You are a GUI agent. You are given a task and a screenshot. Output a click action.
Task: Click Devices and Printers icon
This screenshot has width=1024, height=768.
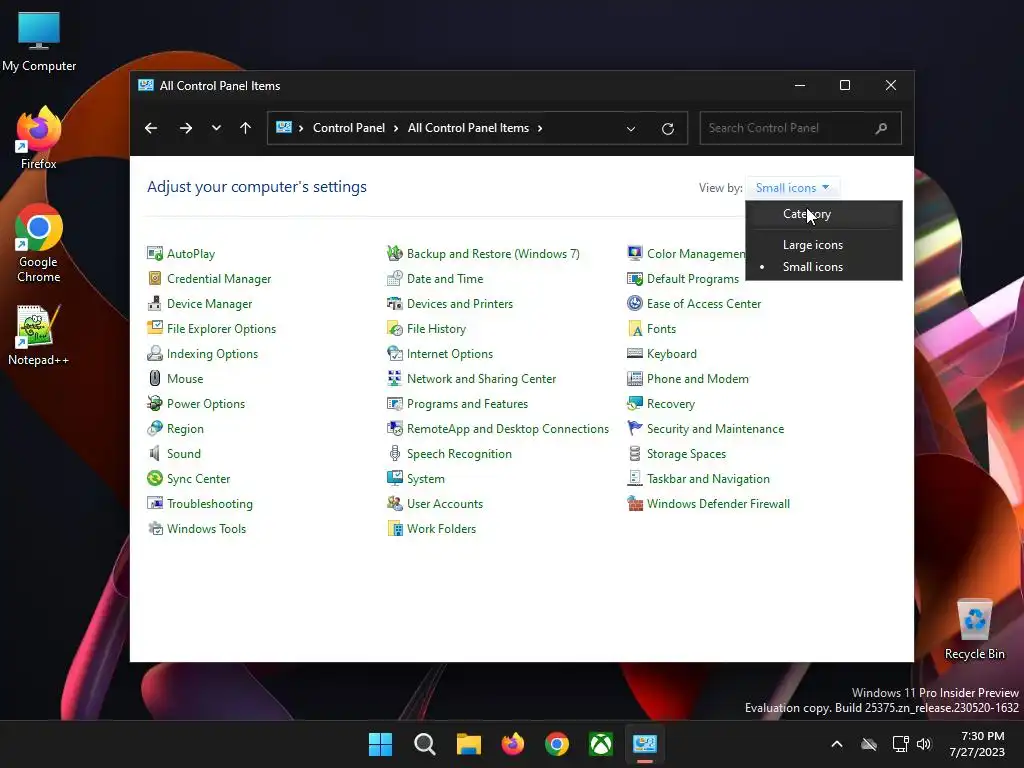(394, 303)
